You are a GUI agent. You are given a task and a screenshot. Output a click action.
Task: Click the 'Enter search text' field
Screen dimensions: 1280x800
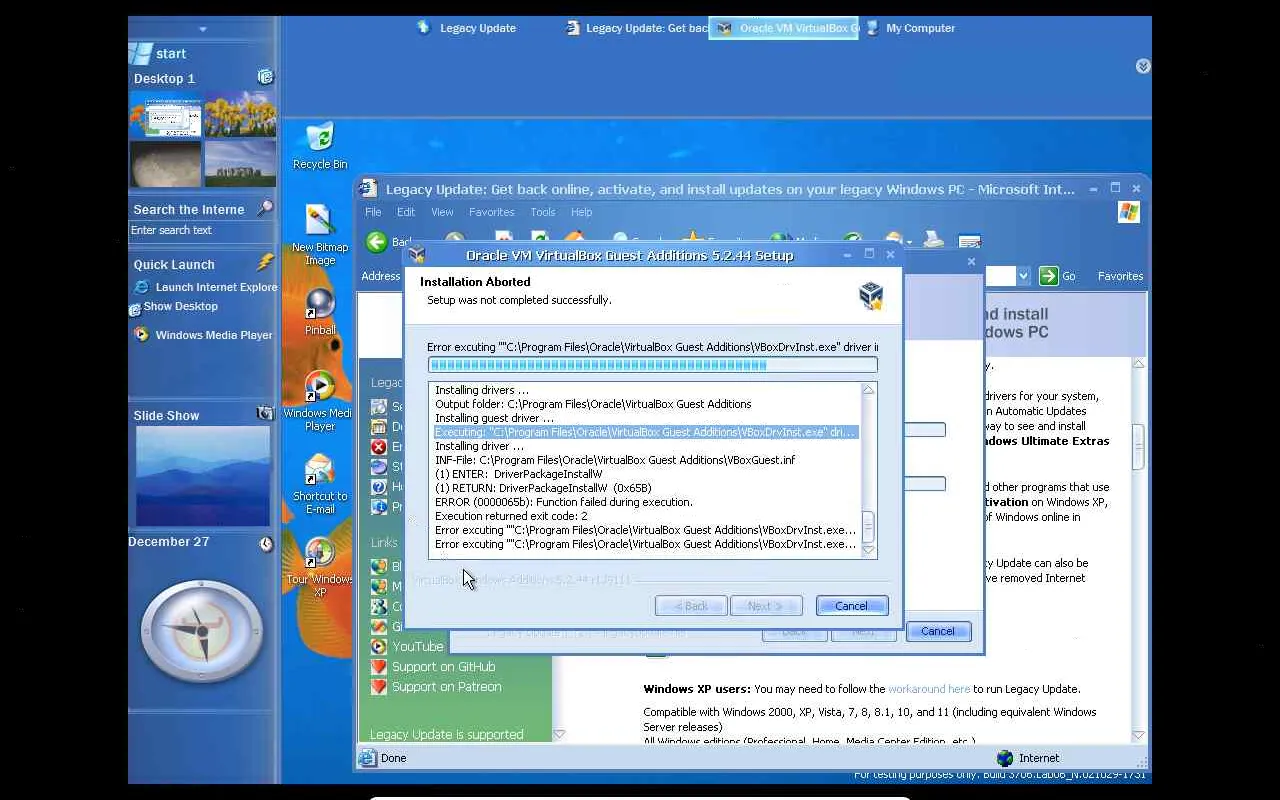tap(202, 230)
